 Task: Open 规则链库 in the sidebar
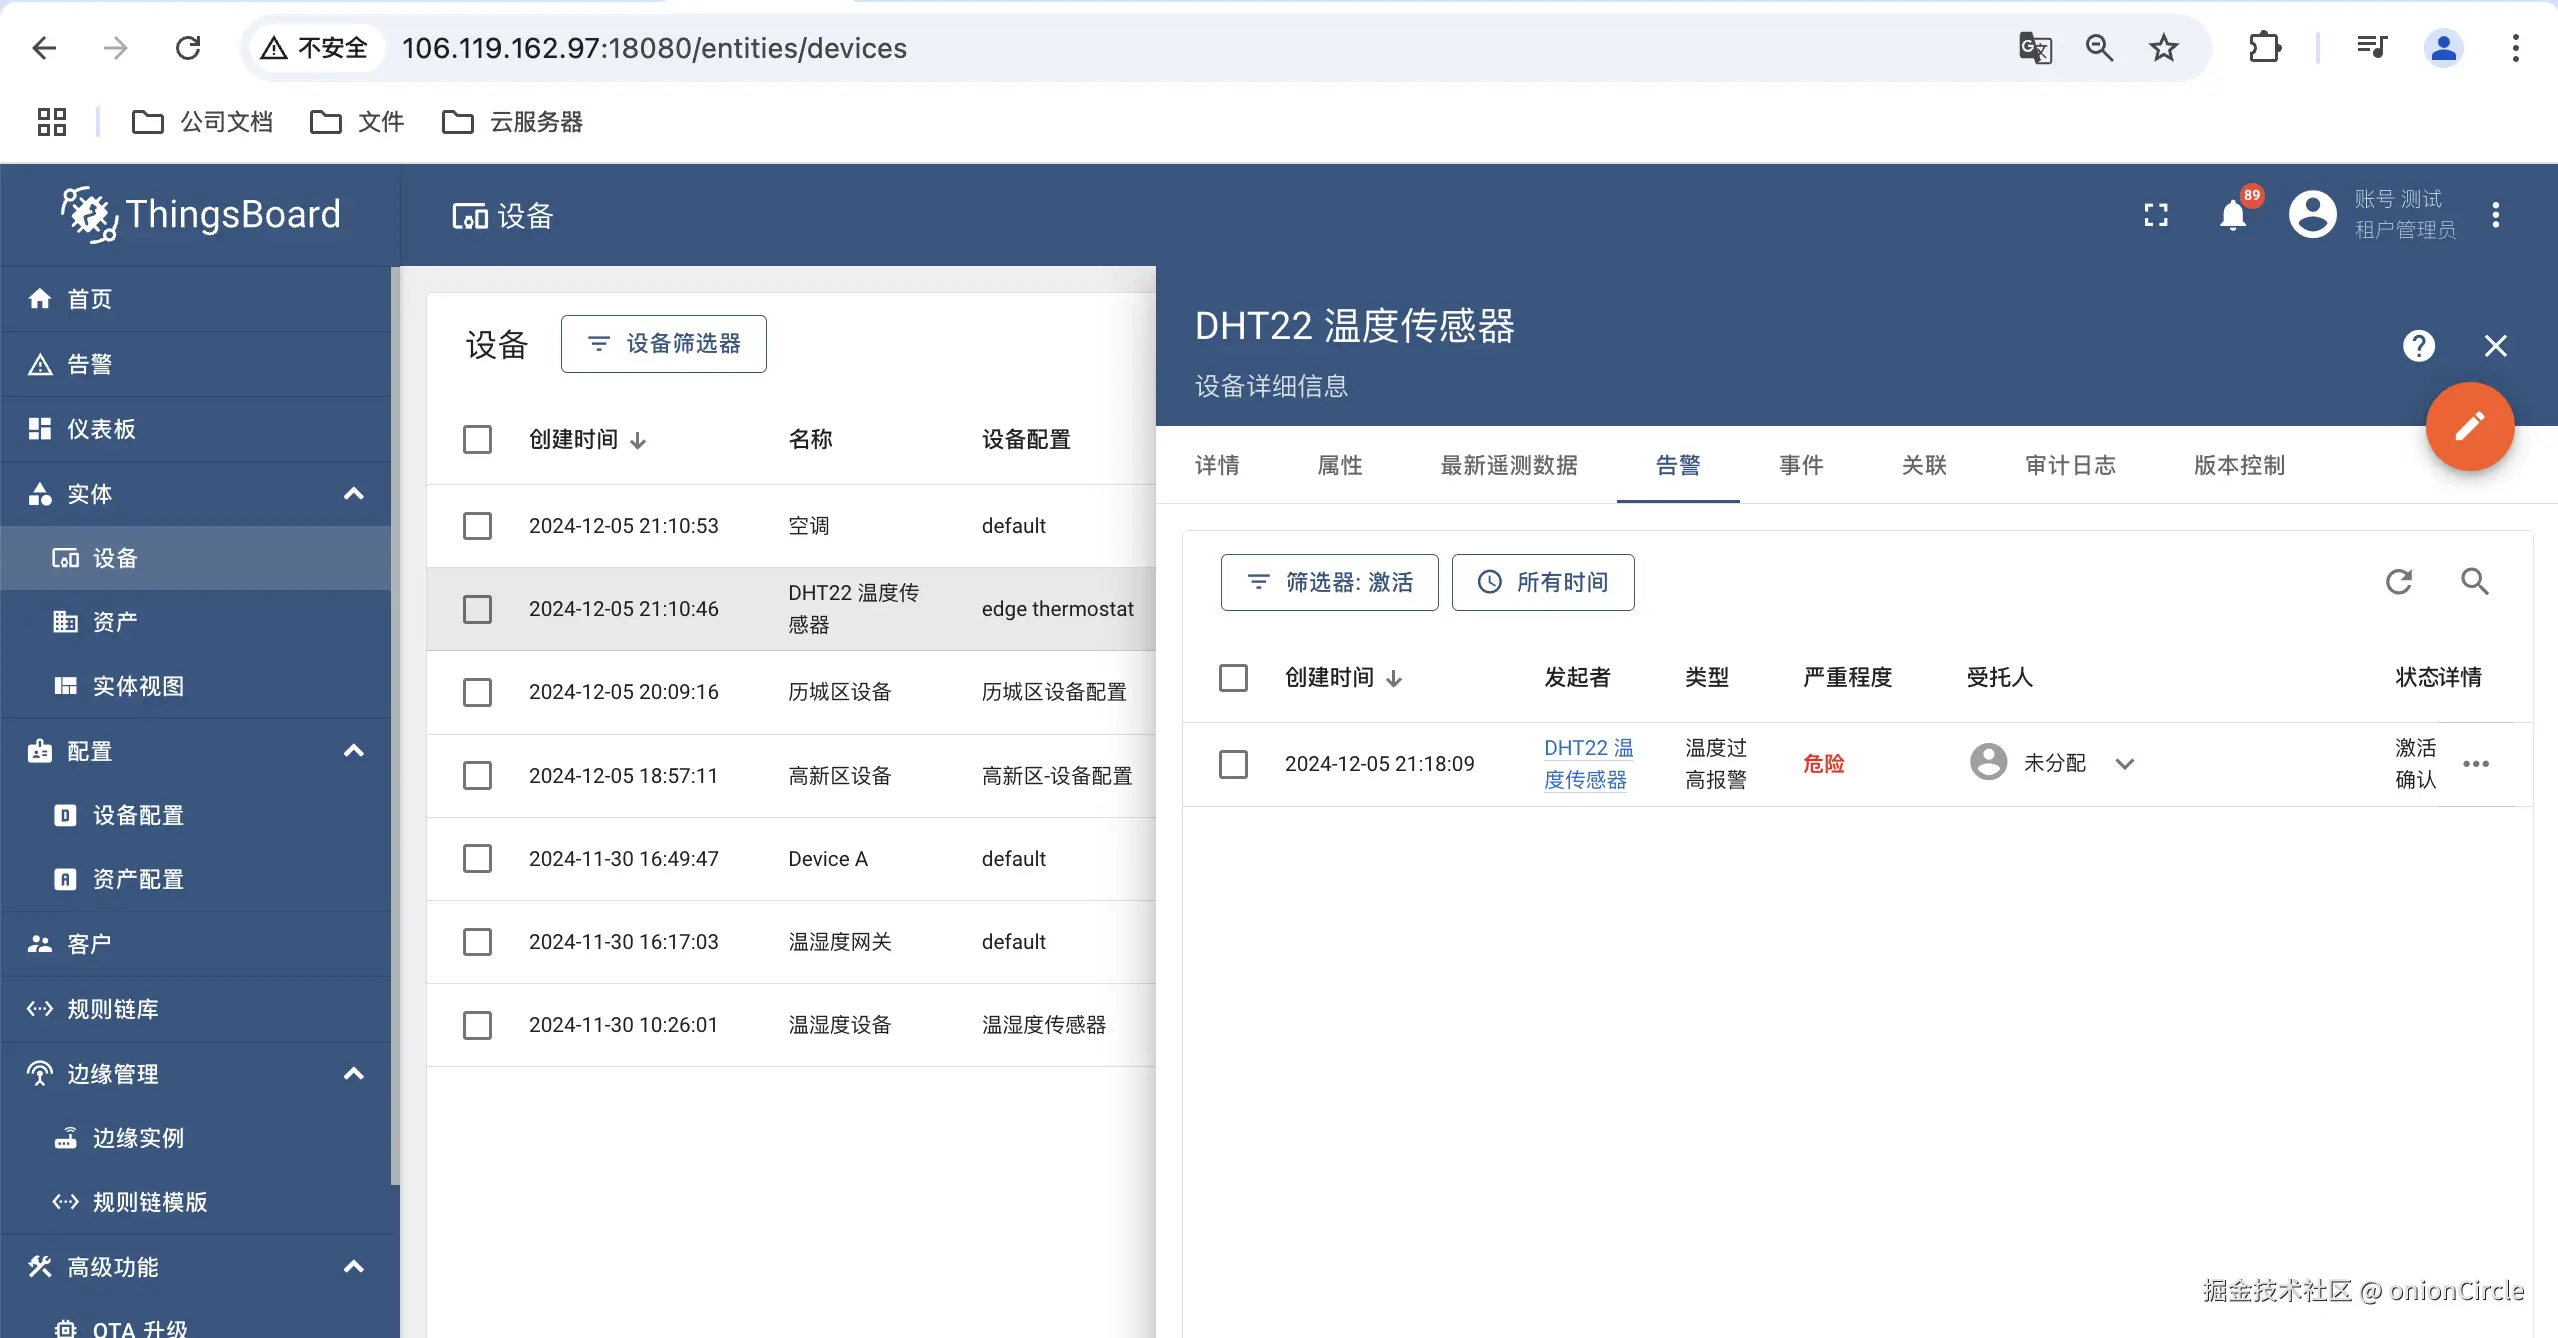(112, 1009)
